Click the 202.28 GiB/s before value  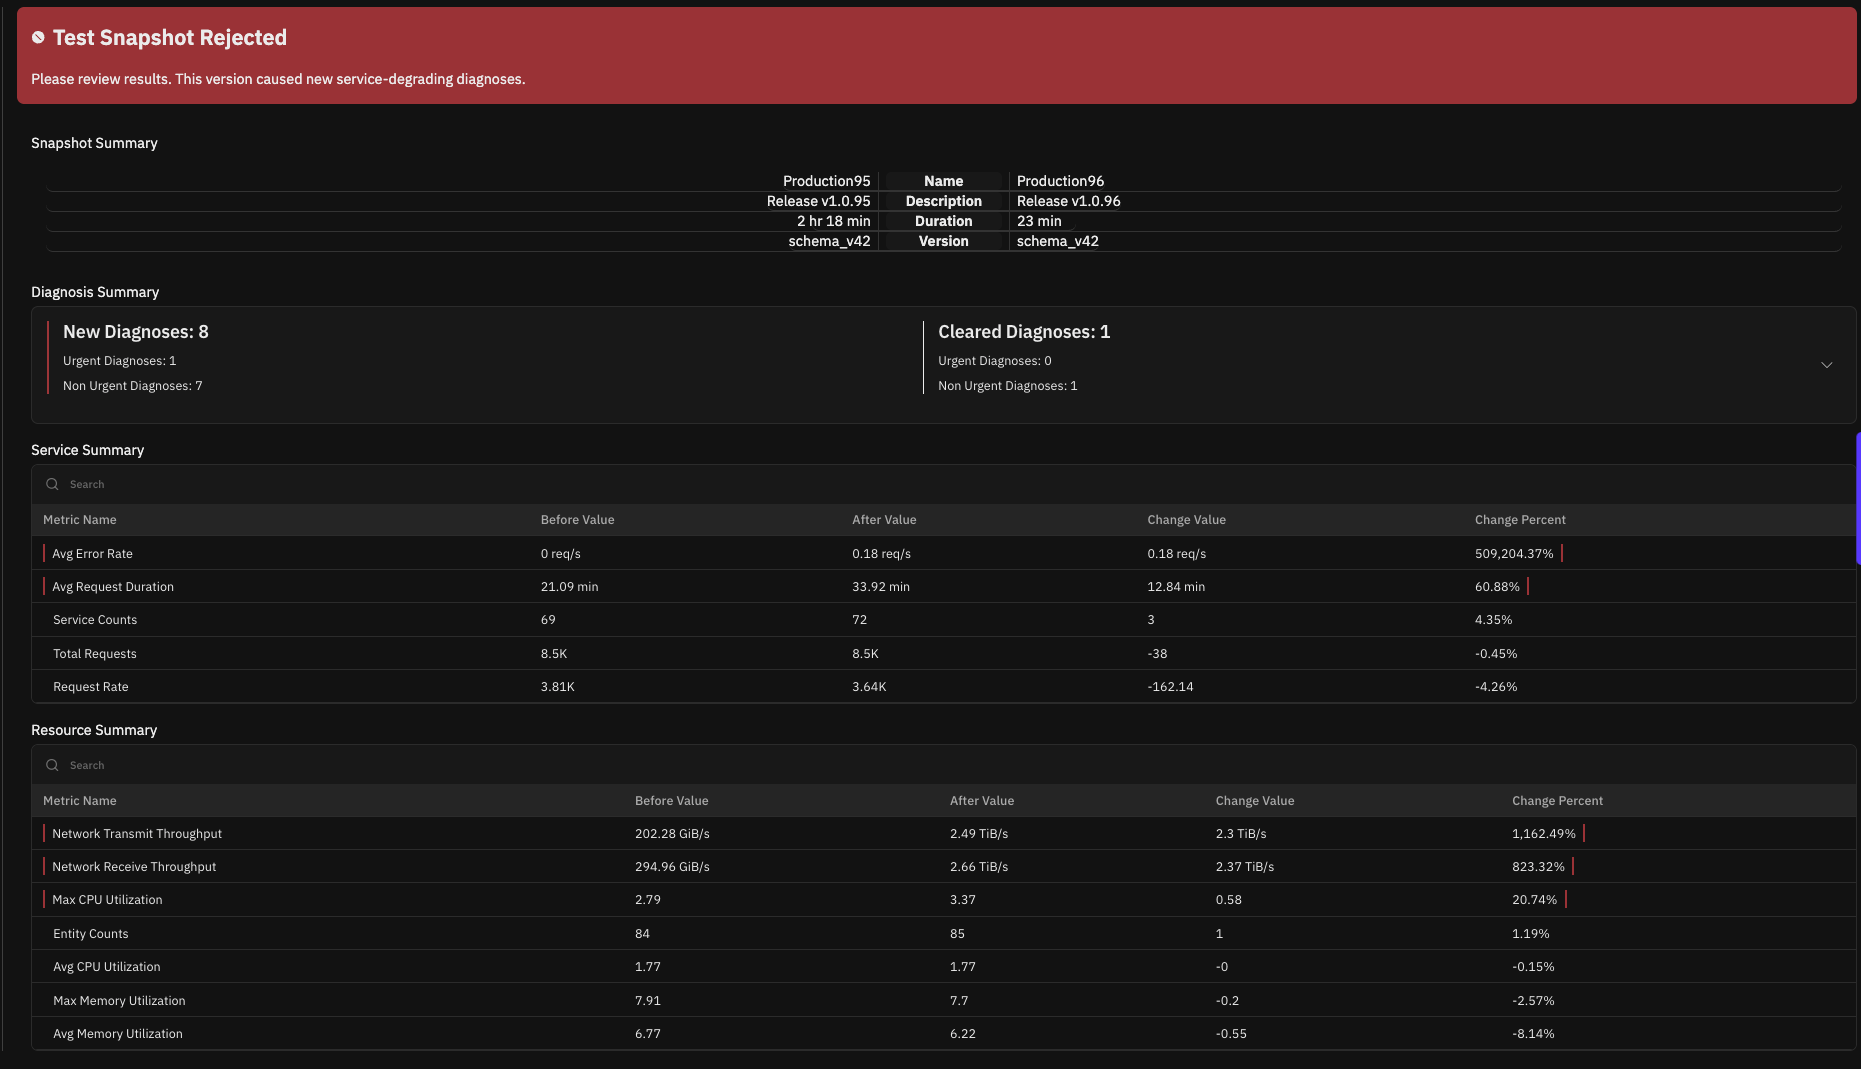(x=672, y=834)
